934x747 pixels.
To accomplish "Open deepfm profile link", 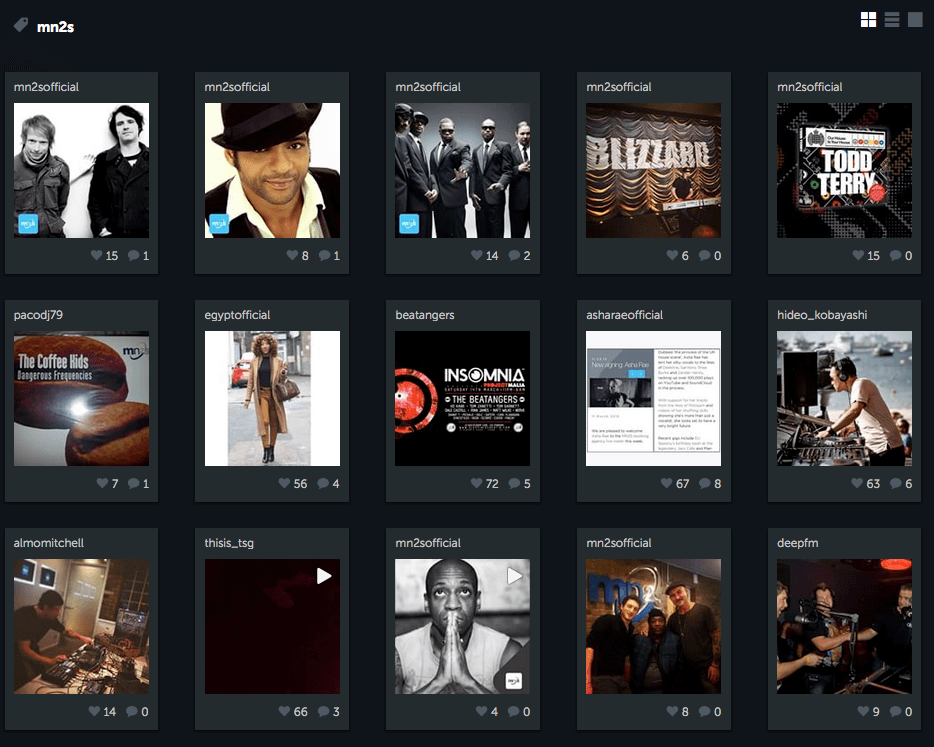I will point(798,543).
